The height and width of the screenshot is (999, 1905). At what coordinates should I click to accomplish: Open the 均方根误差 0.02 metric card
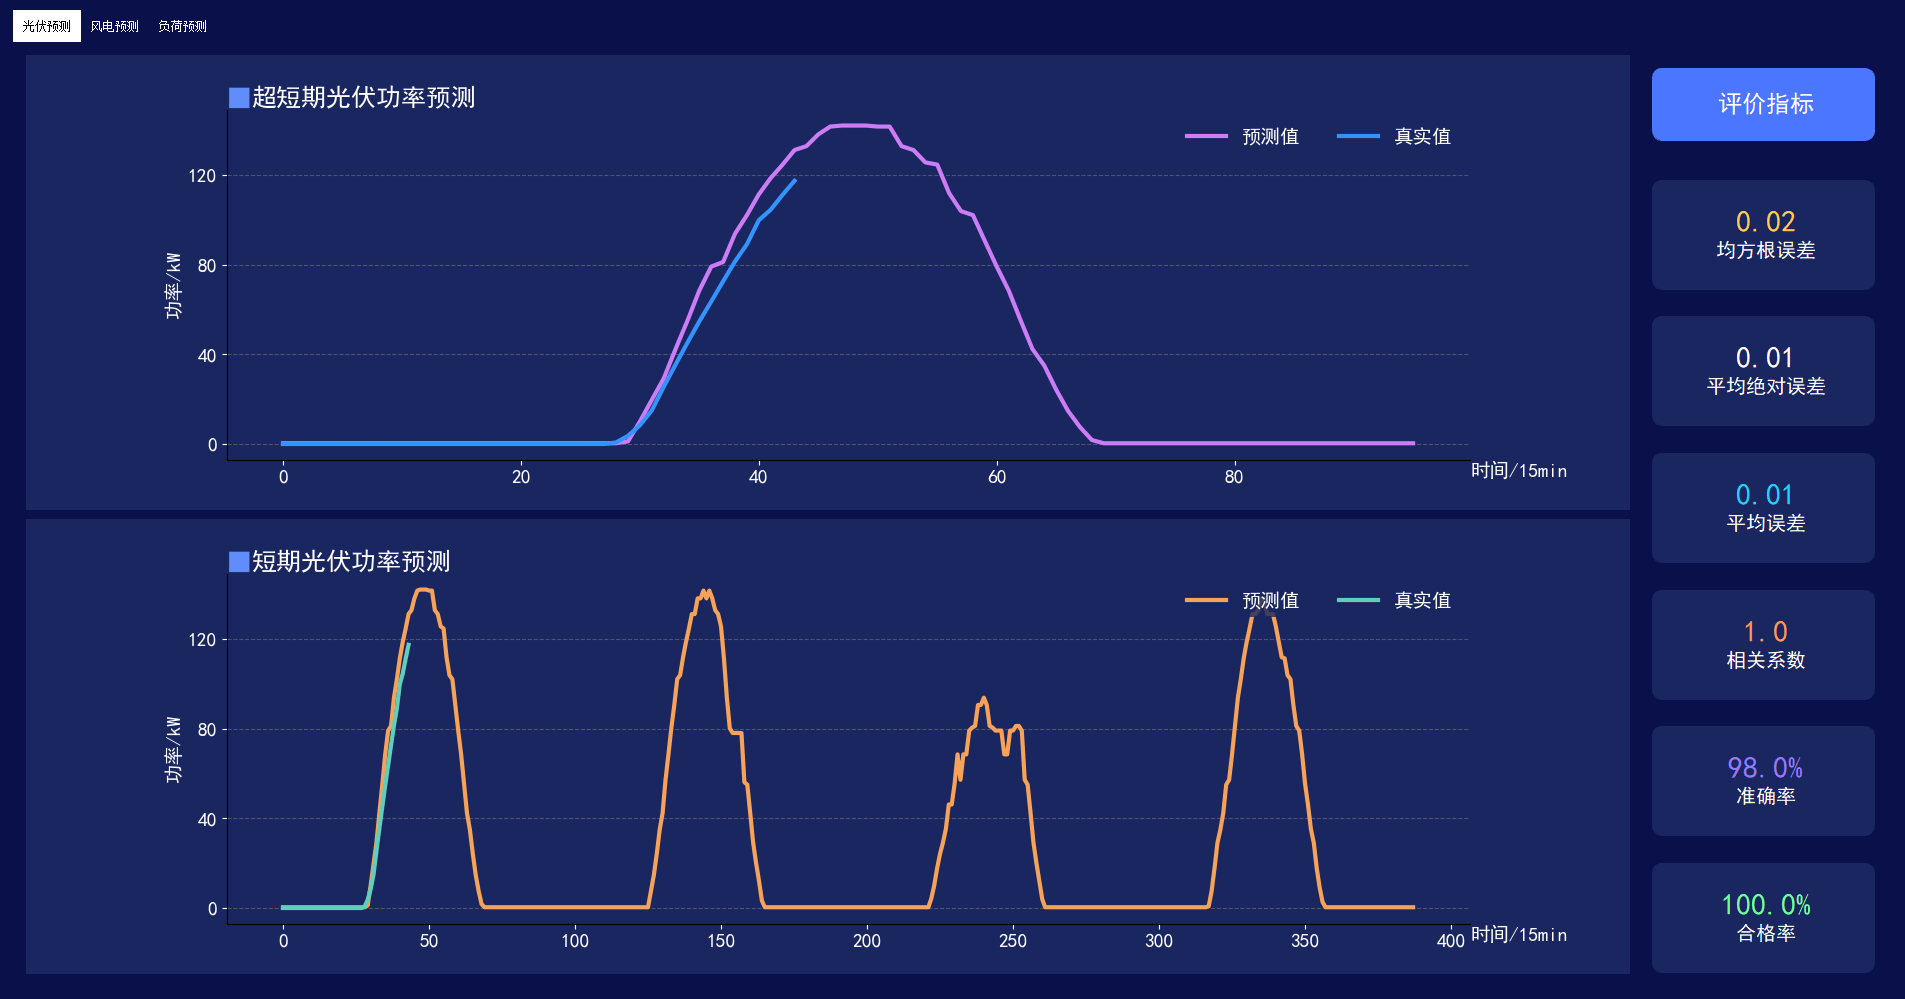coord(1763,235)
